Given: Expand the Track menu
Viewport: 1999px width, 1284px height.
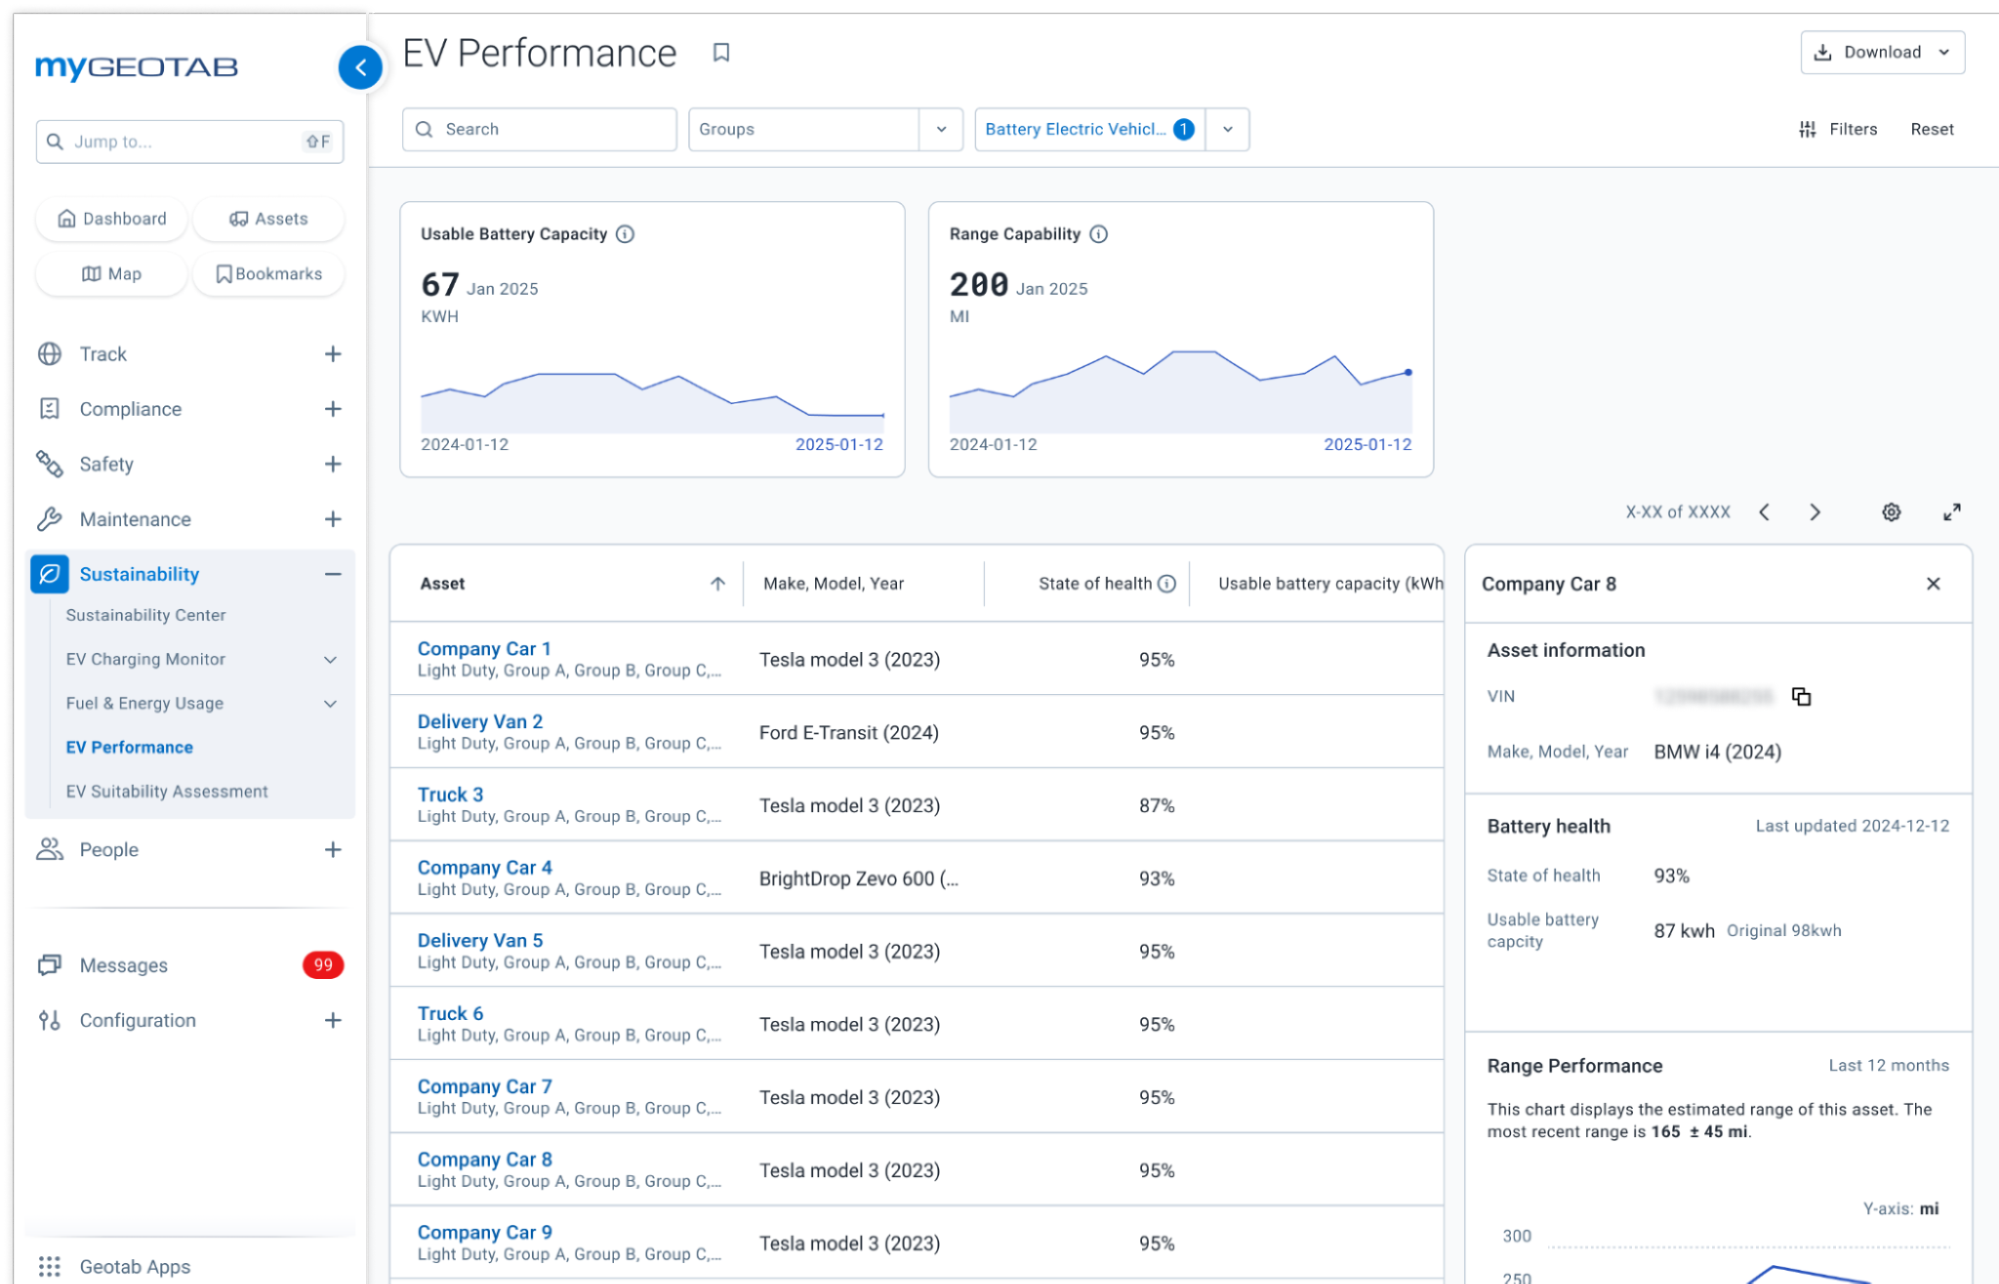Looking at the screenshot, I should pyautogui.click(x=333, y=354).
